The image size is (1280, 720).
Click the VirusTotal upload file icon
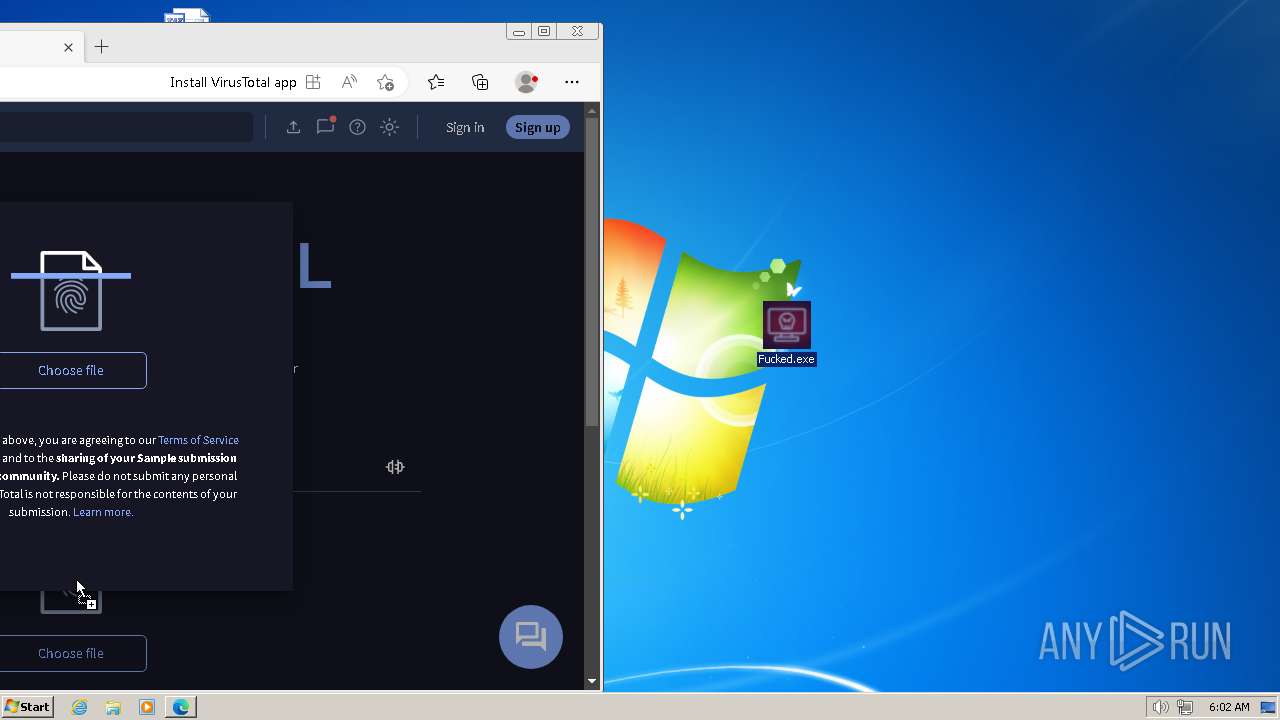pyautogui.click(x=293, y=127)
